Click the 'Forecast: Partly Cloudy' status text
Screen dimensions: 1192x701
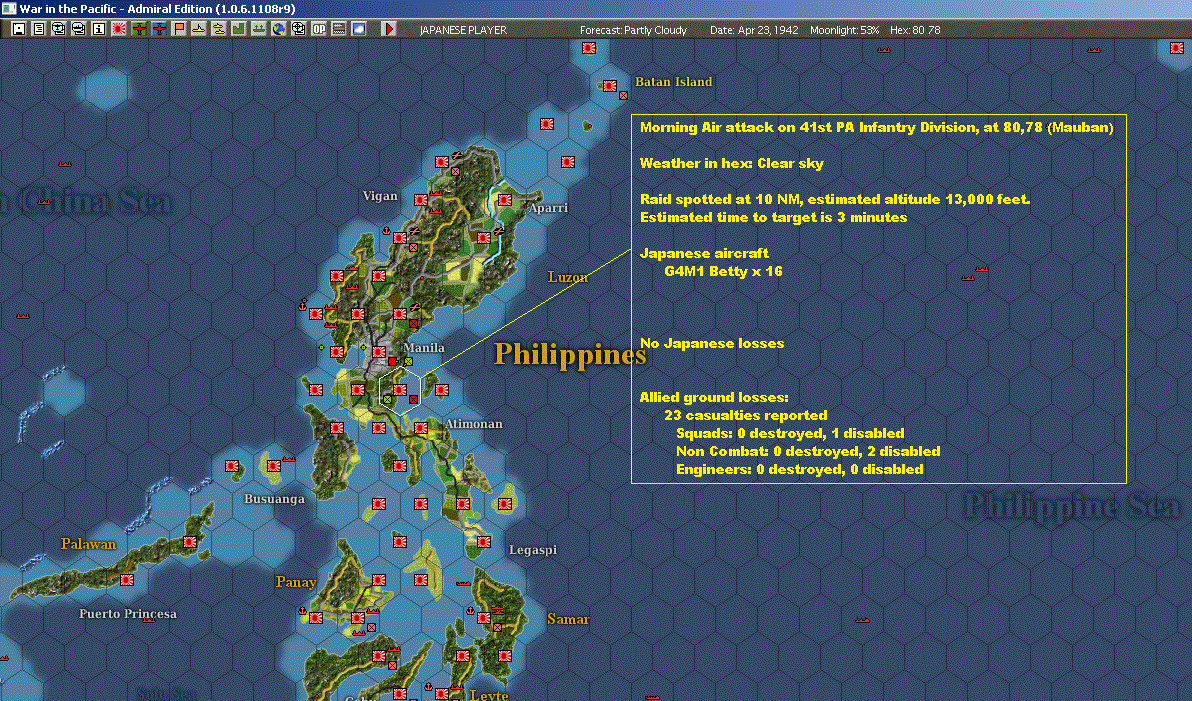click(633, 30)
